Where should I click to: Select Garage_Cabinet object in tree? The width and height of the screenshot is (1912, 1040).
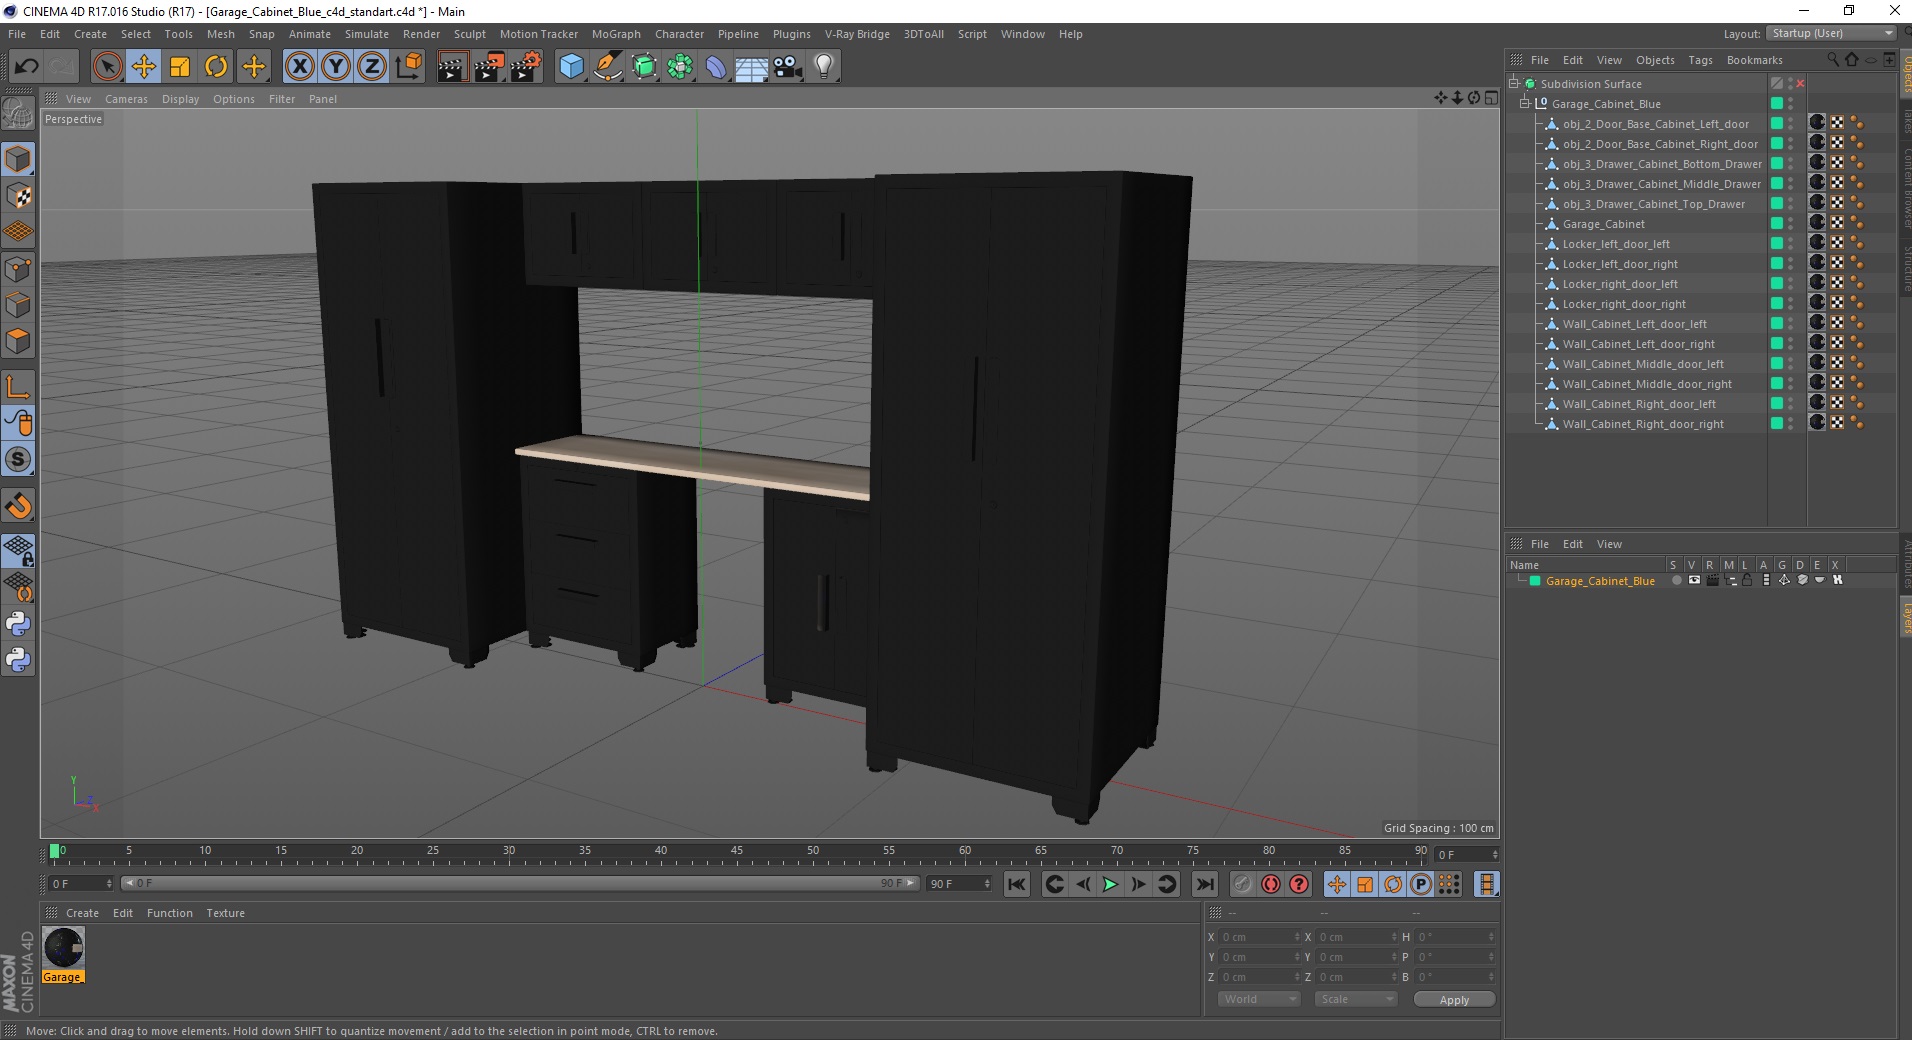point(1603,224)
